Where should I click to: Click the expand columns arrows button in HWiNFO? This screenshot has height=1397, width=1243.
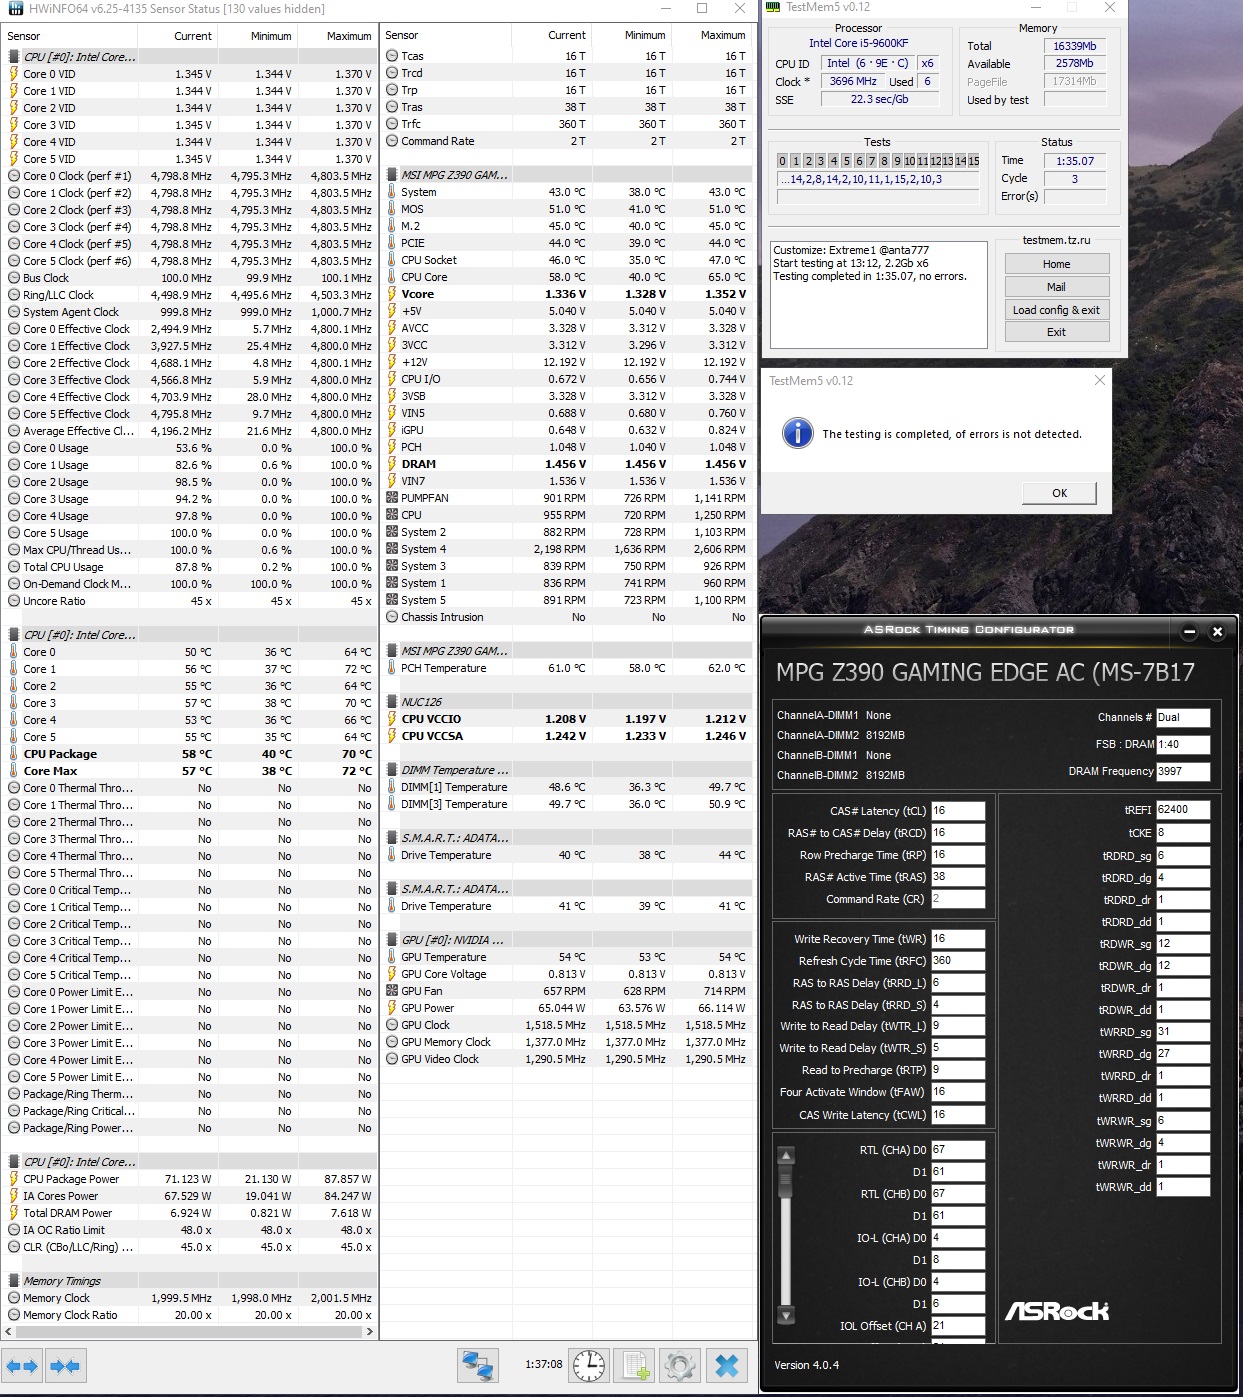click(22, 1365)
